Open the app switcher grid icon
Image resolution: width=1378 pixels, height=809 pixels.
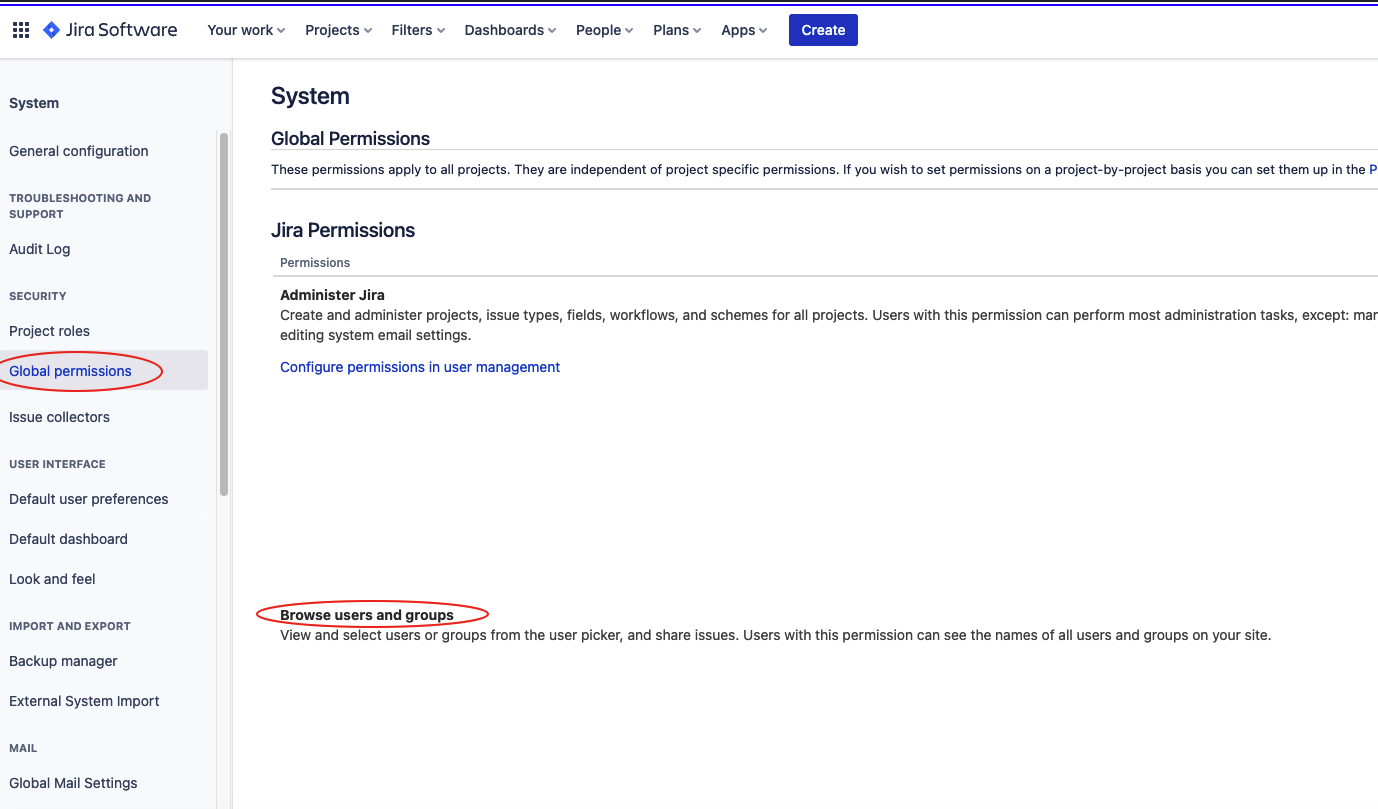[20, 30]
